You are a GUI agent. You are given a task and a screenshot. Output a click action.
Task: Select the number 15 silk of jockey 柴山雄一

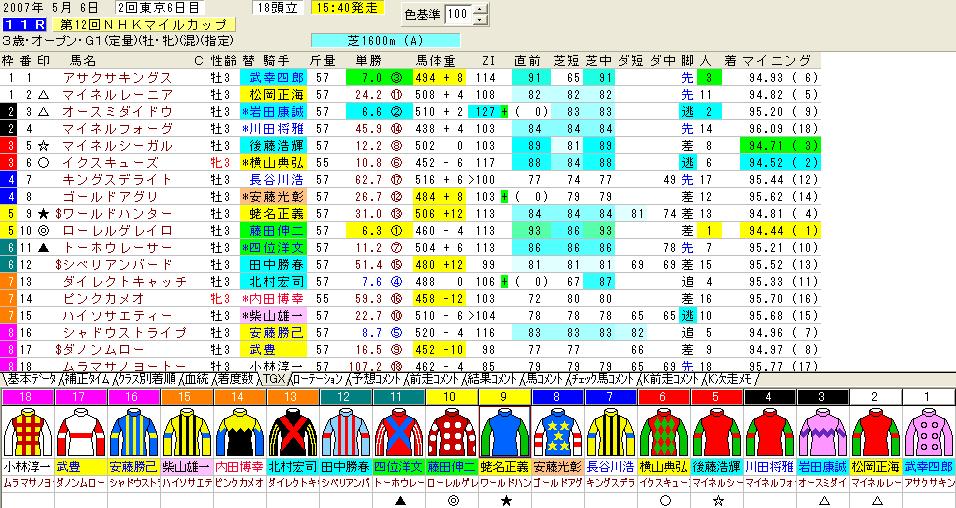click(x=187, y=432)
